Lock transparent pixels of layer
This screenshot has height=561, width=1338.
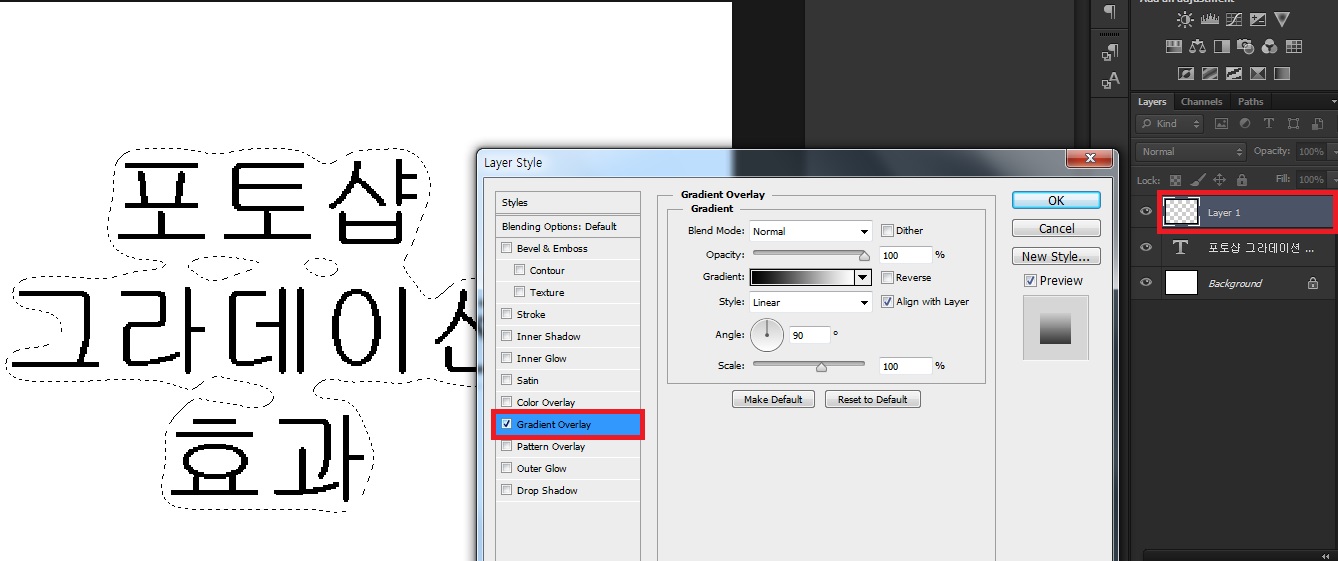pyautogui.click(x=1175, y=180)
